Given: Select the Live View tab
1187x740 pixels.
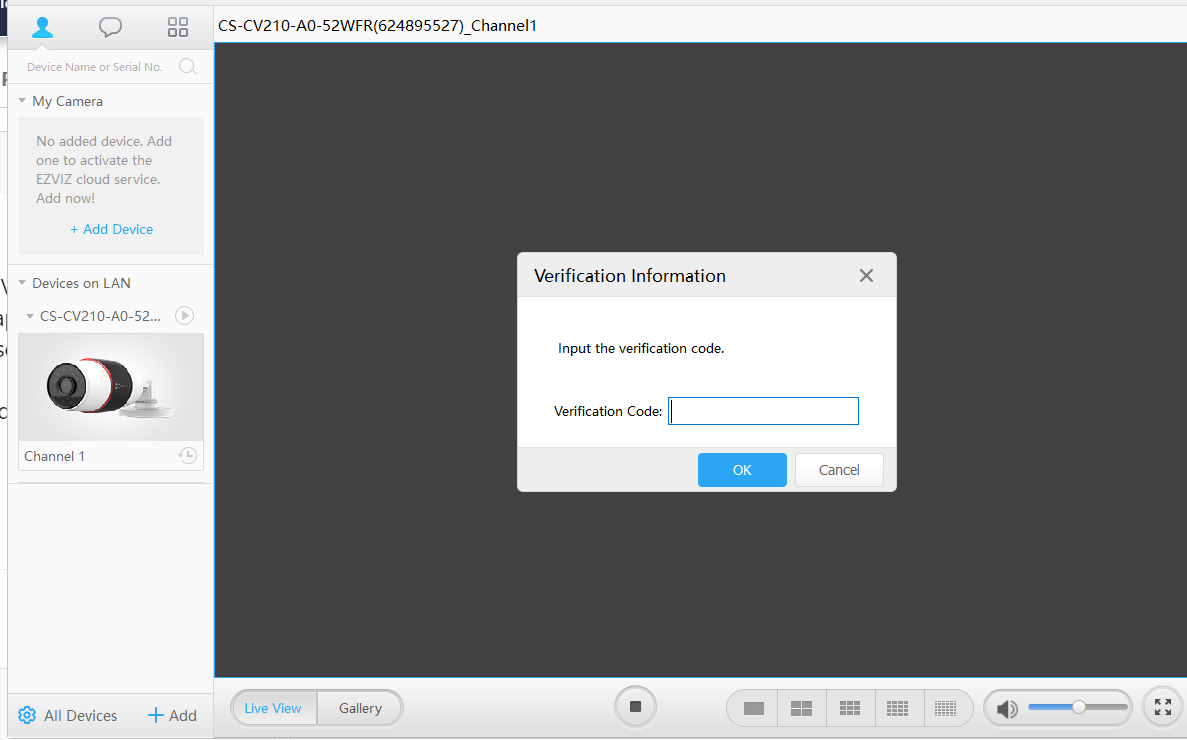Looking at the screenshot, I should pos(273,708).
